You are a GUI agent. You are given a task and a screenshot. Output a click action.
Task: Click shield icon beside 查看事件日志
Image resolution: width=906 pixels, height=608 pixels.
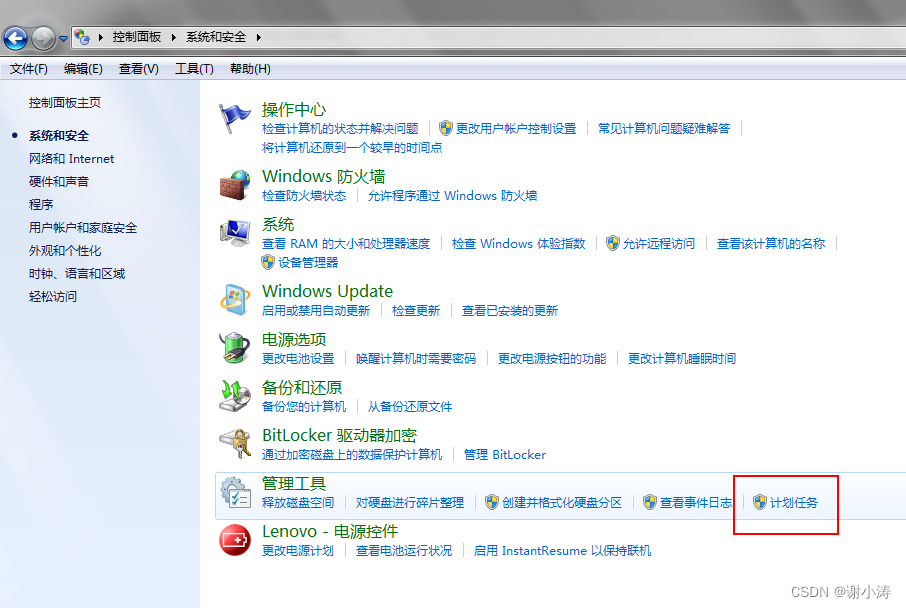[650, 502]
